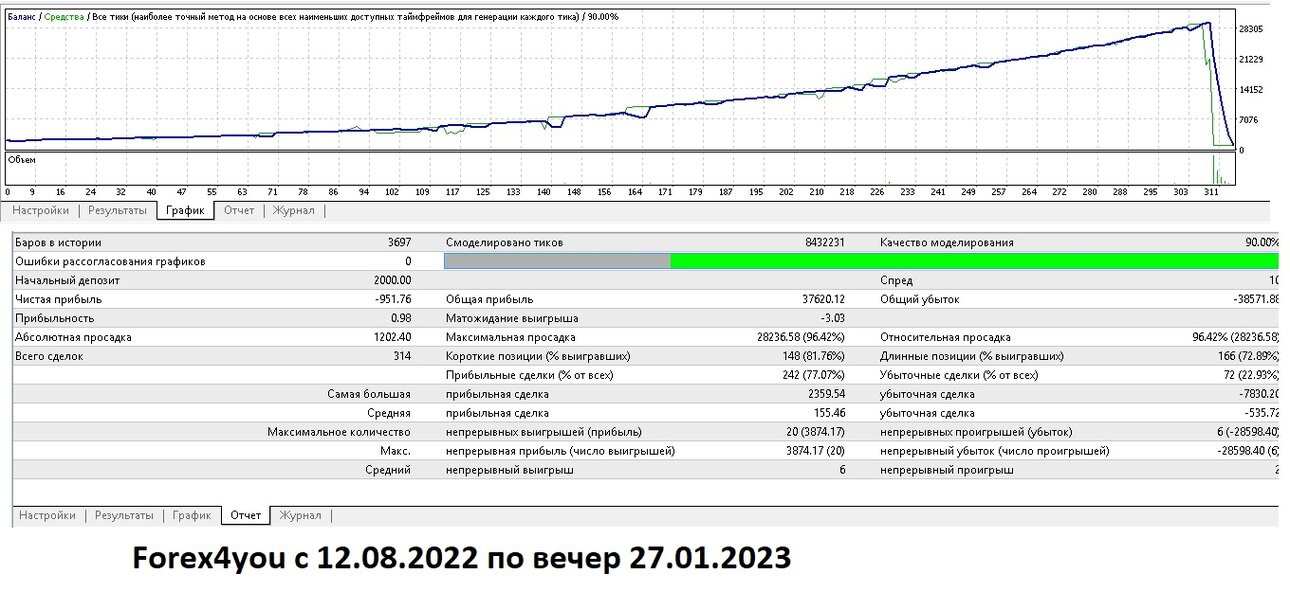
Task: Click the 'Общая прибыль' label
Action: click(x=489, y=299)
